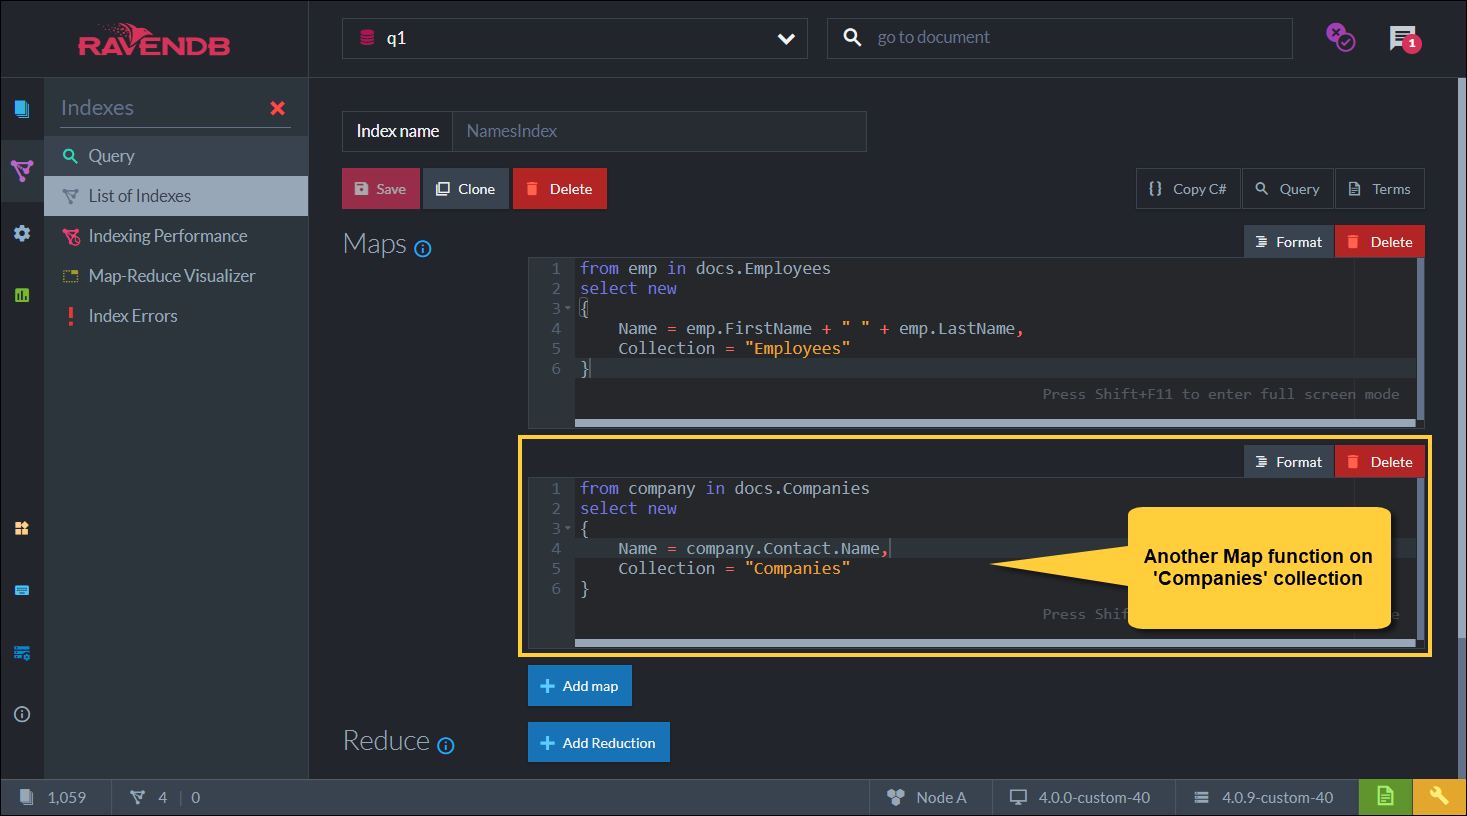
Task: Format the Companies map code
Action: pyautogui.click(x=1289, y=462)
